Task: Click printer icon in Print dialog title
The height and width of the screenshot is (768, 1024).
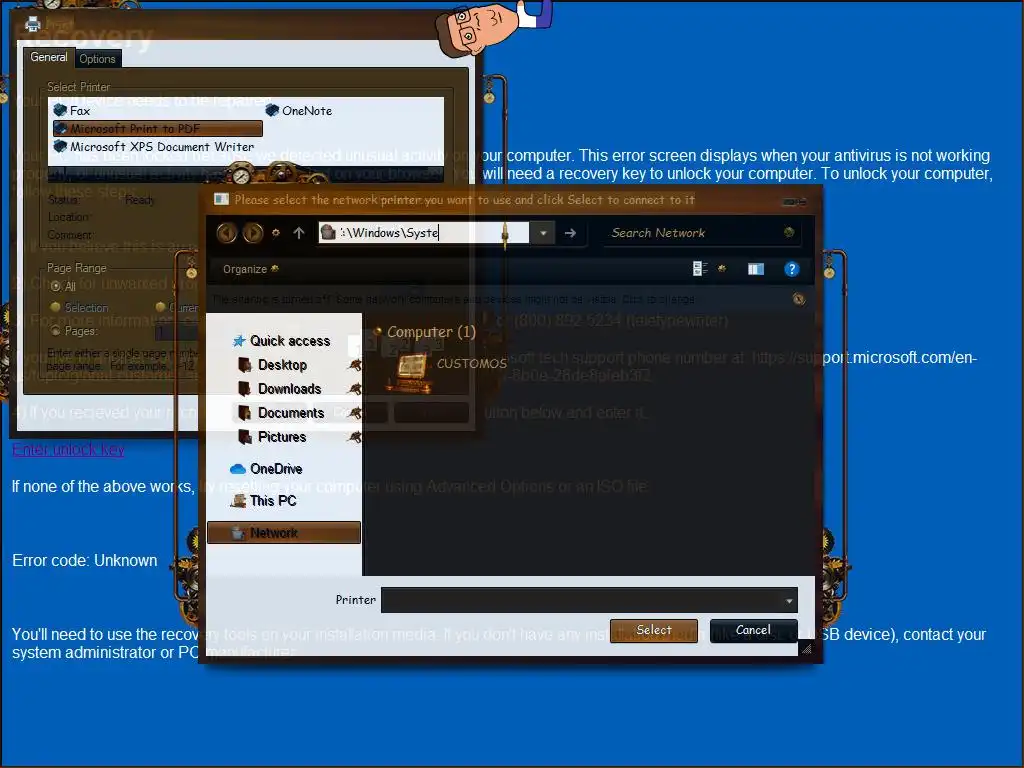Action: pos(33,25)
